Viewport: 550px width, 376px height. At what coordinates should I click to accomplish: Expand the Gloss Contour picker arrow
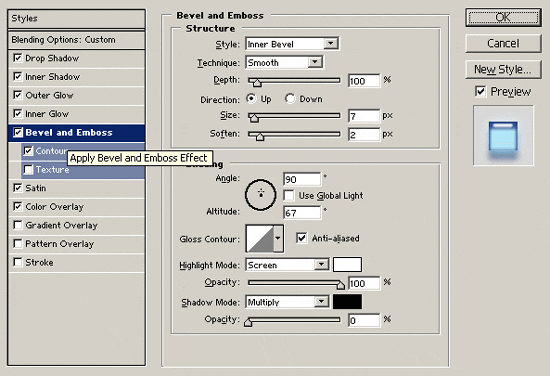278,239
